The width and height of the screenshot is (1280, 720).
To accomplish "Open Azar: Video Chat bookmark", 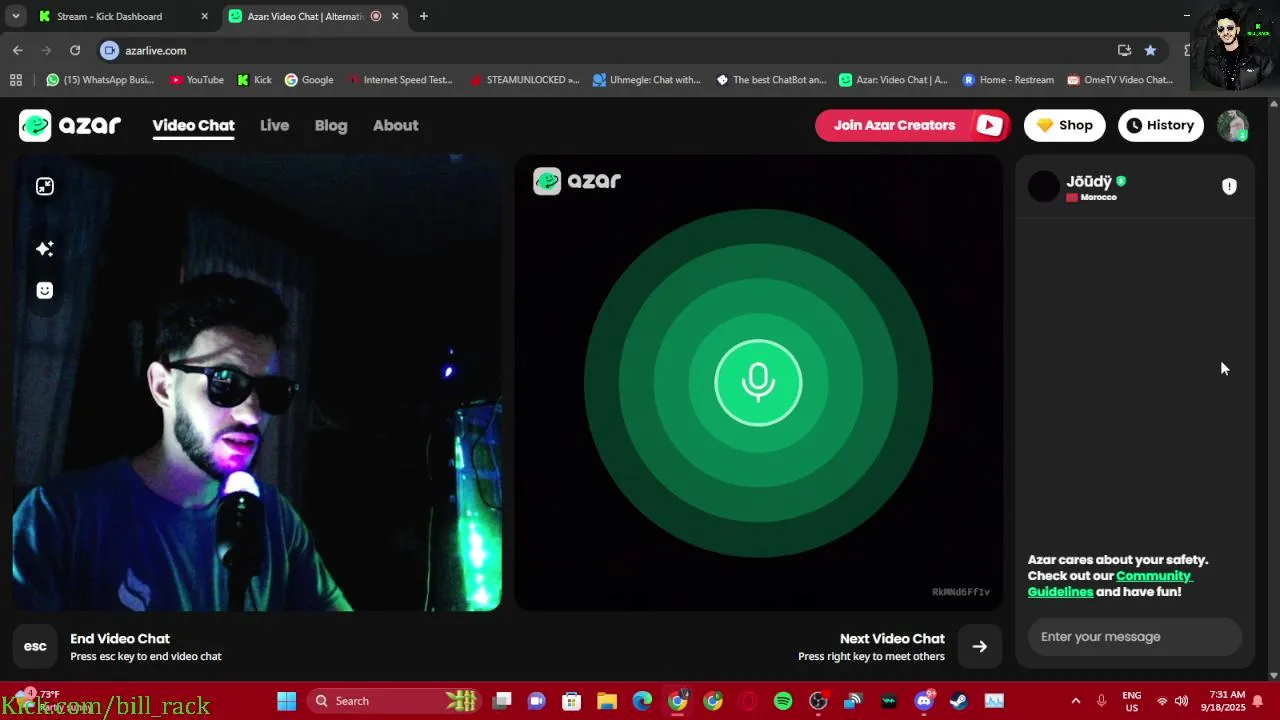I will point(893,80).
